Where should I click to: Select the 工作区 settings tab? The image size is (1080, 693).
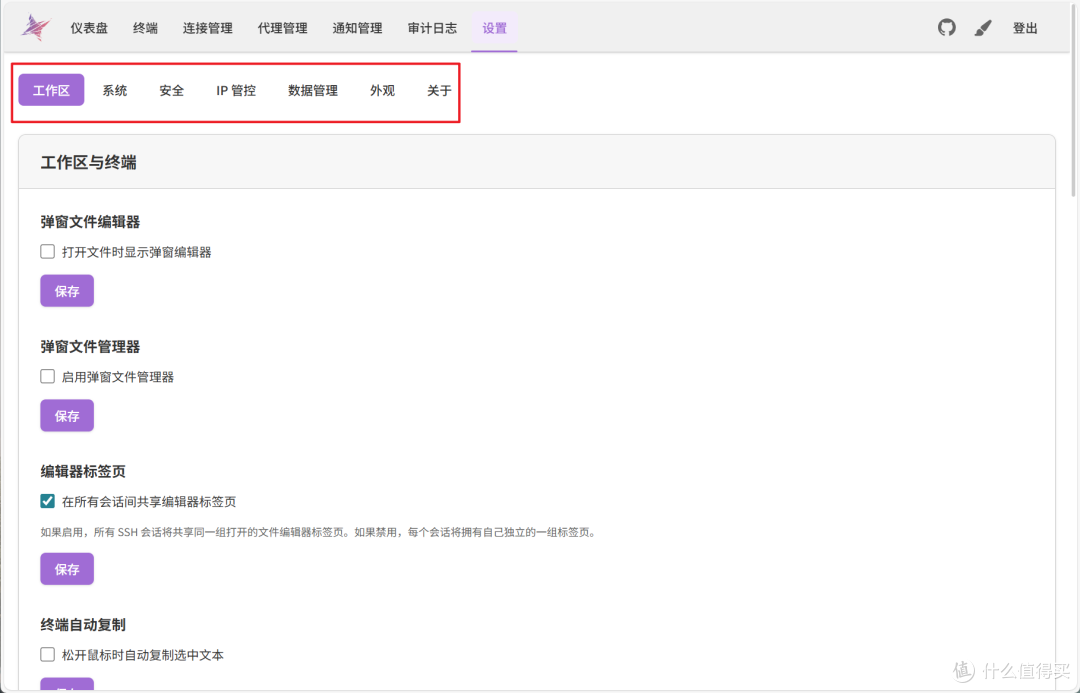[51, 90]
